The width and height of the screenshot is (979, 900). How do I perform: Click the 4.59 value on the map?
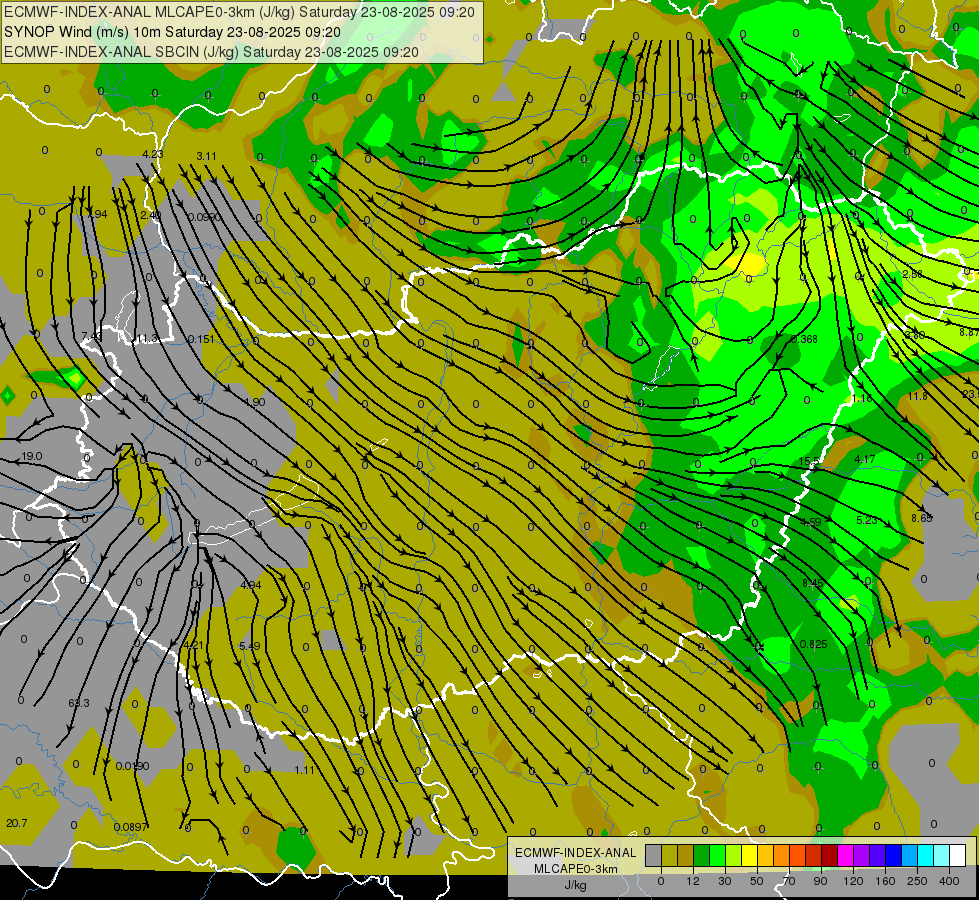coord(810,522)
